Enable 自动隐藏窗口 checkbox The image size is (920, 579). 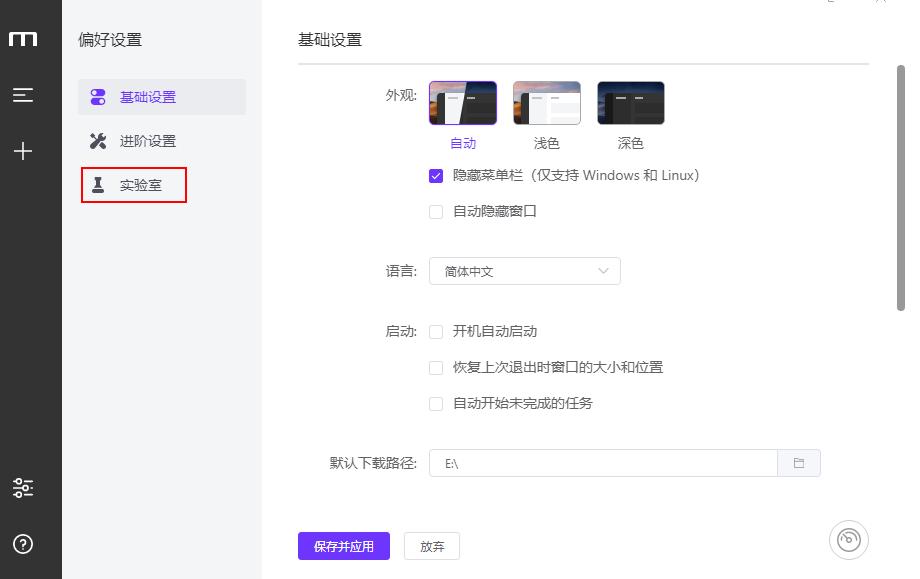(x=436, y=211)
